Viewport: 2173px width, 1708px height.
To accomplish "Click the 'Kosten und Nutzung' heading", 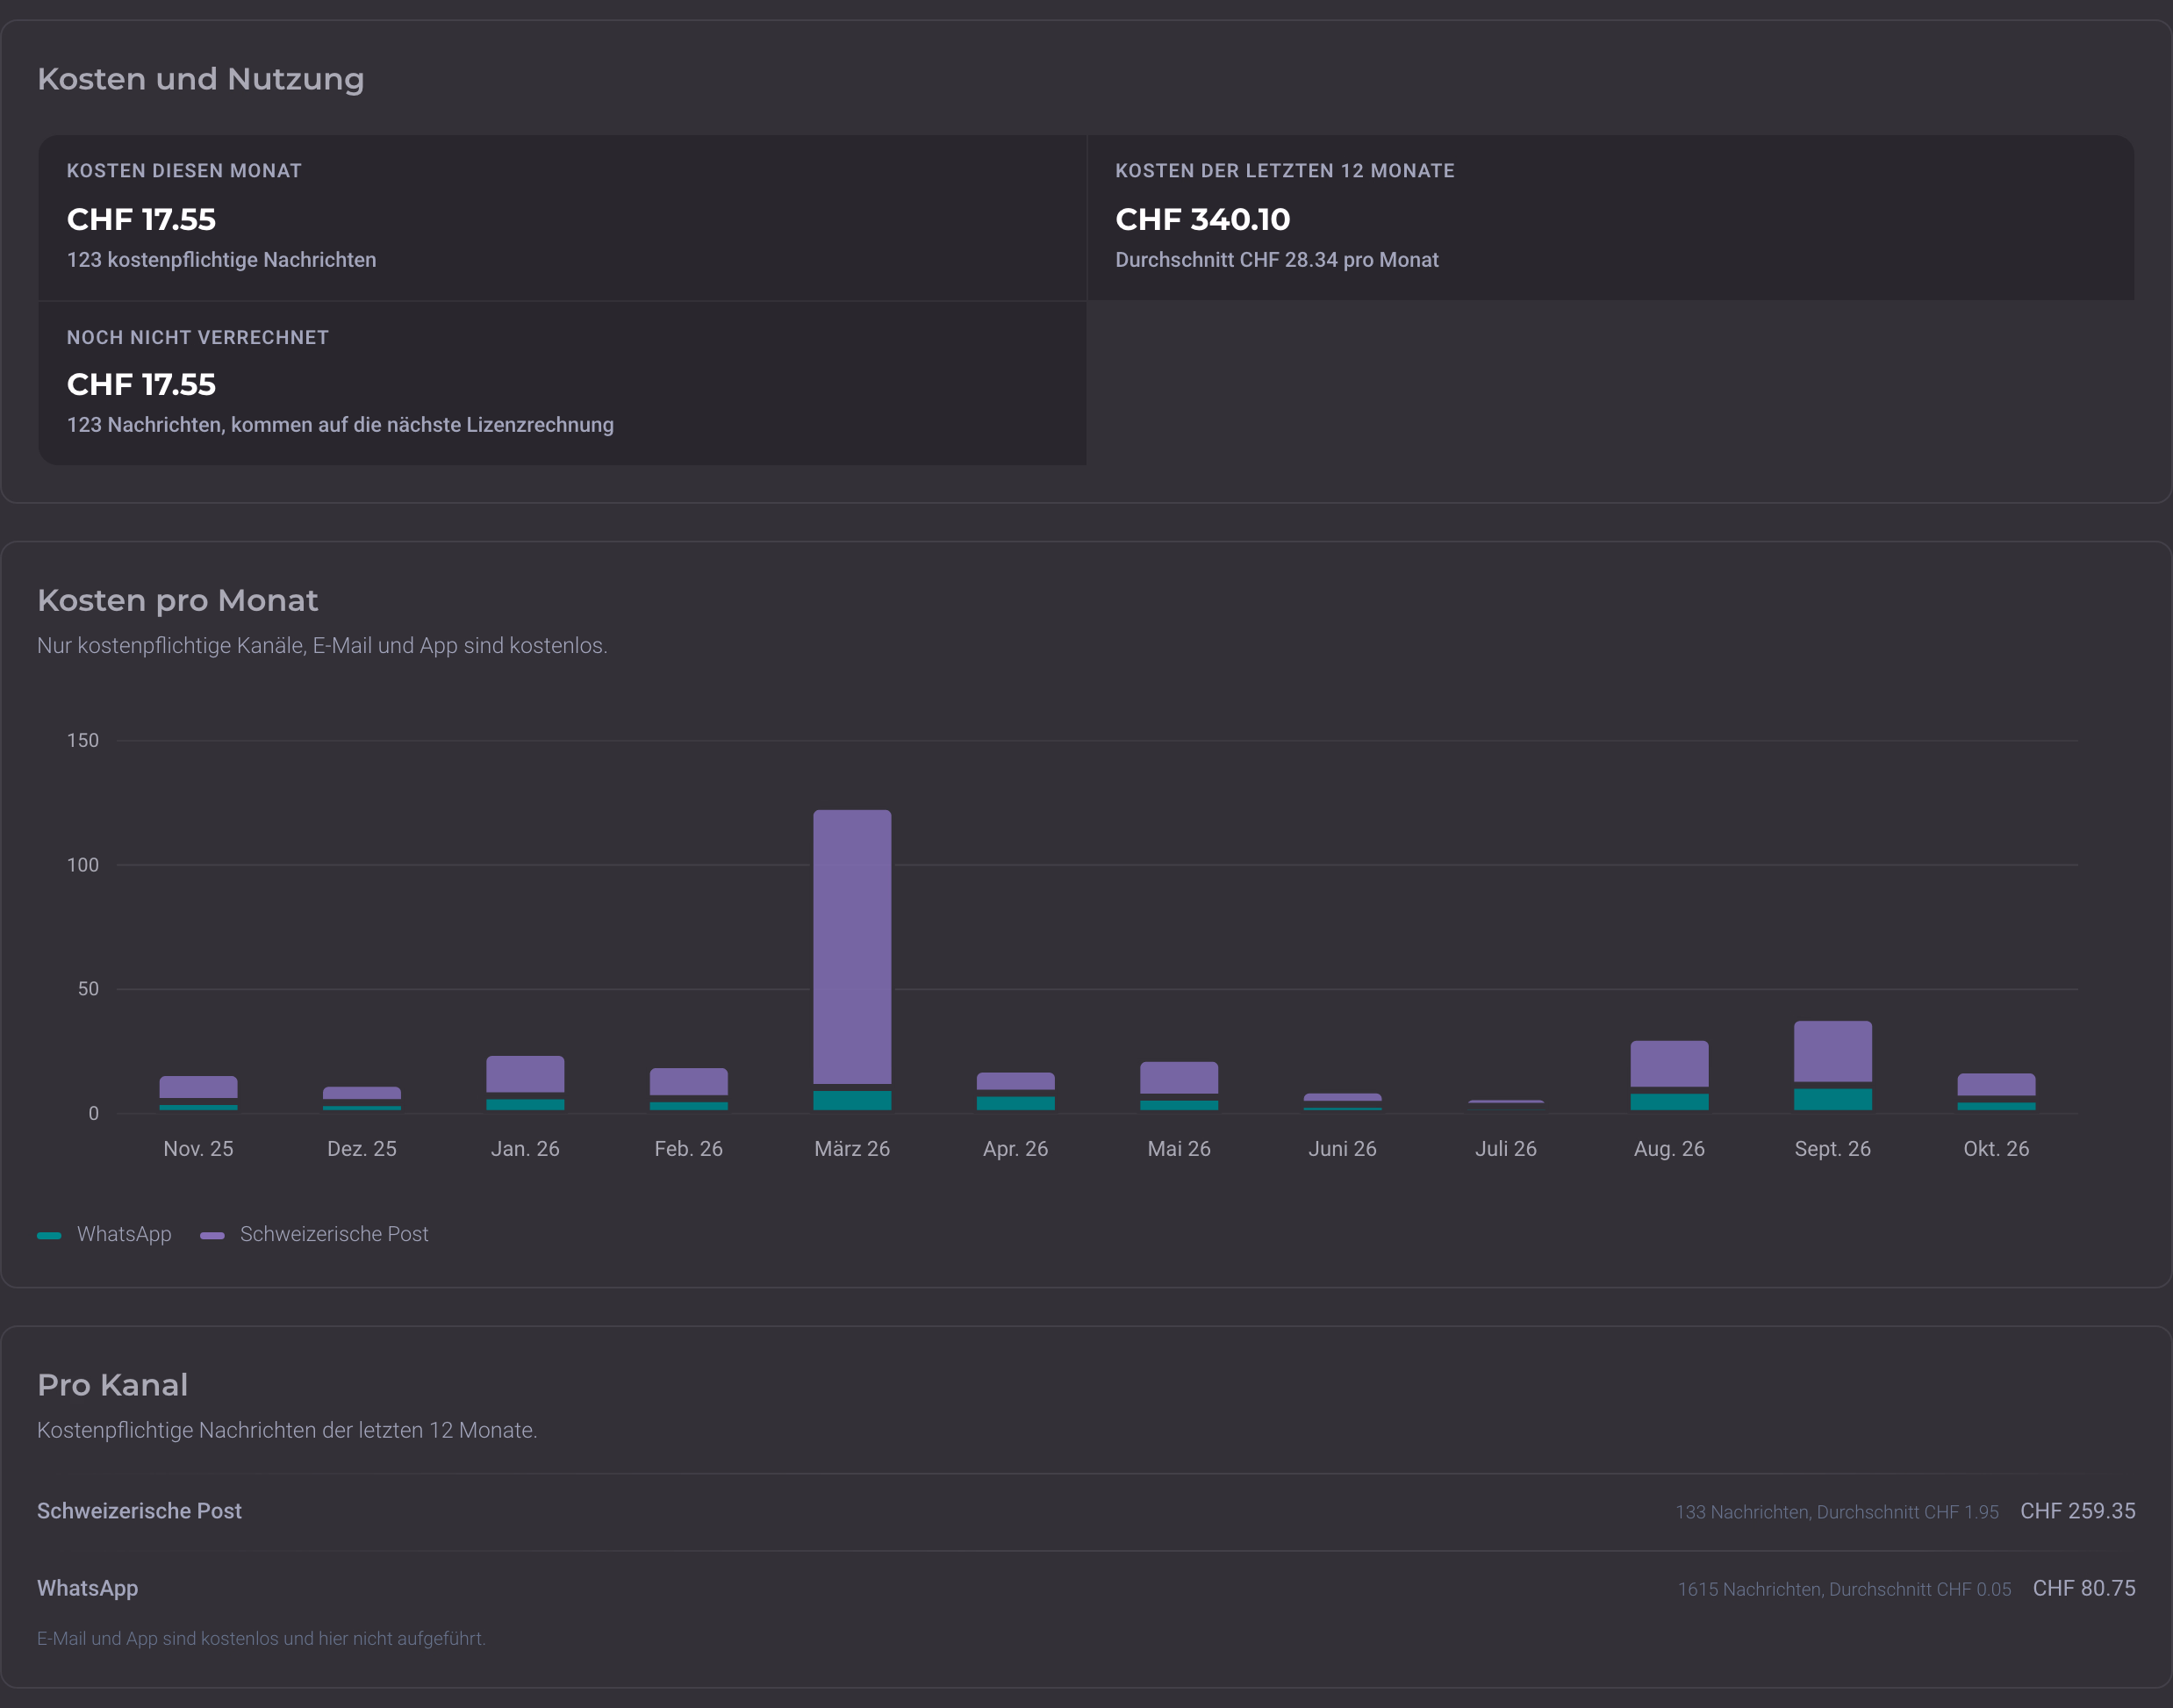I will tap(201, 79).
